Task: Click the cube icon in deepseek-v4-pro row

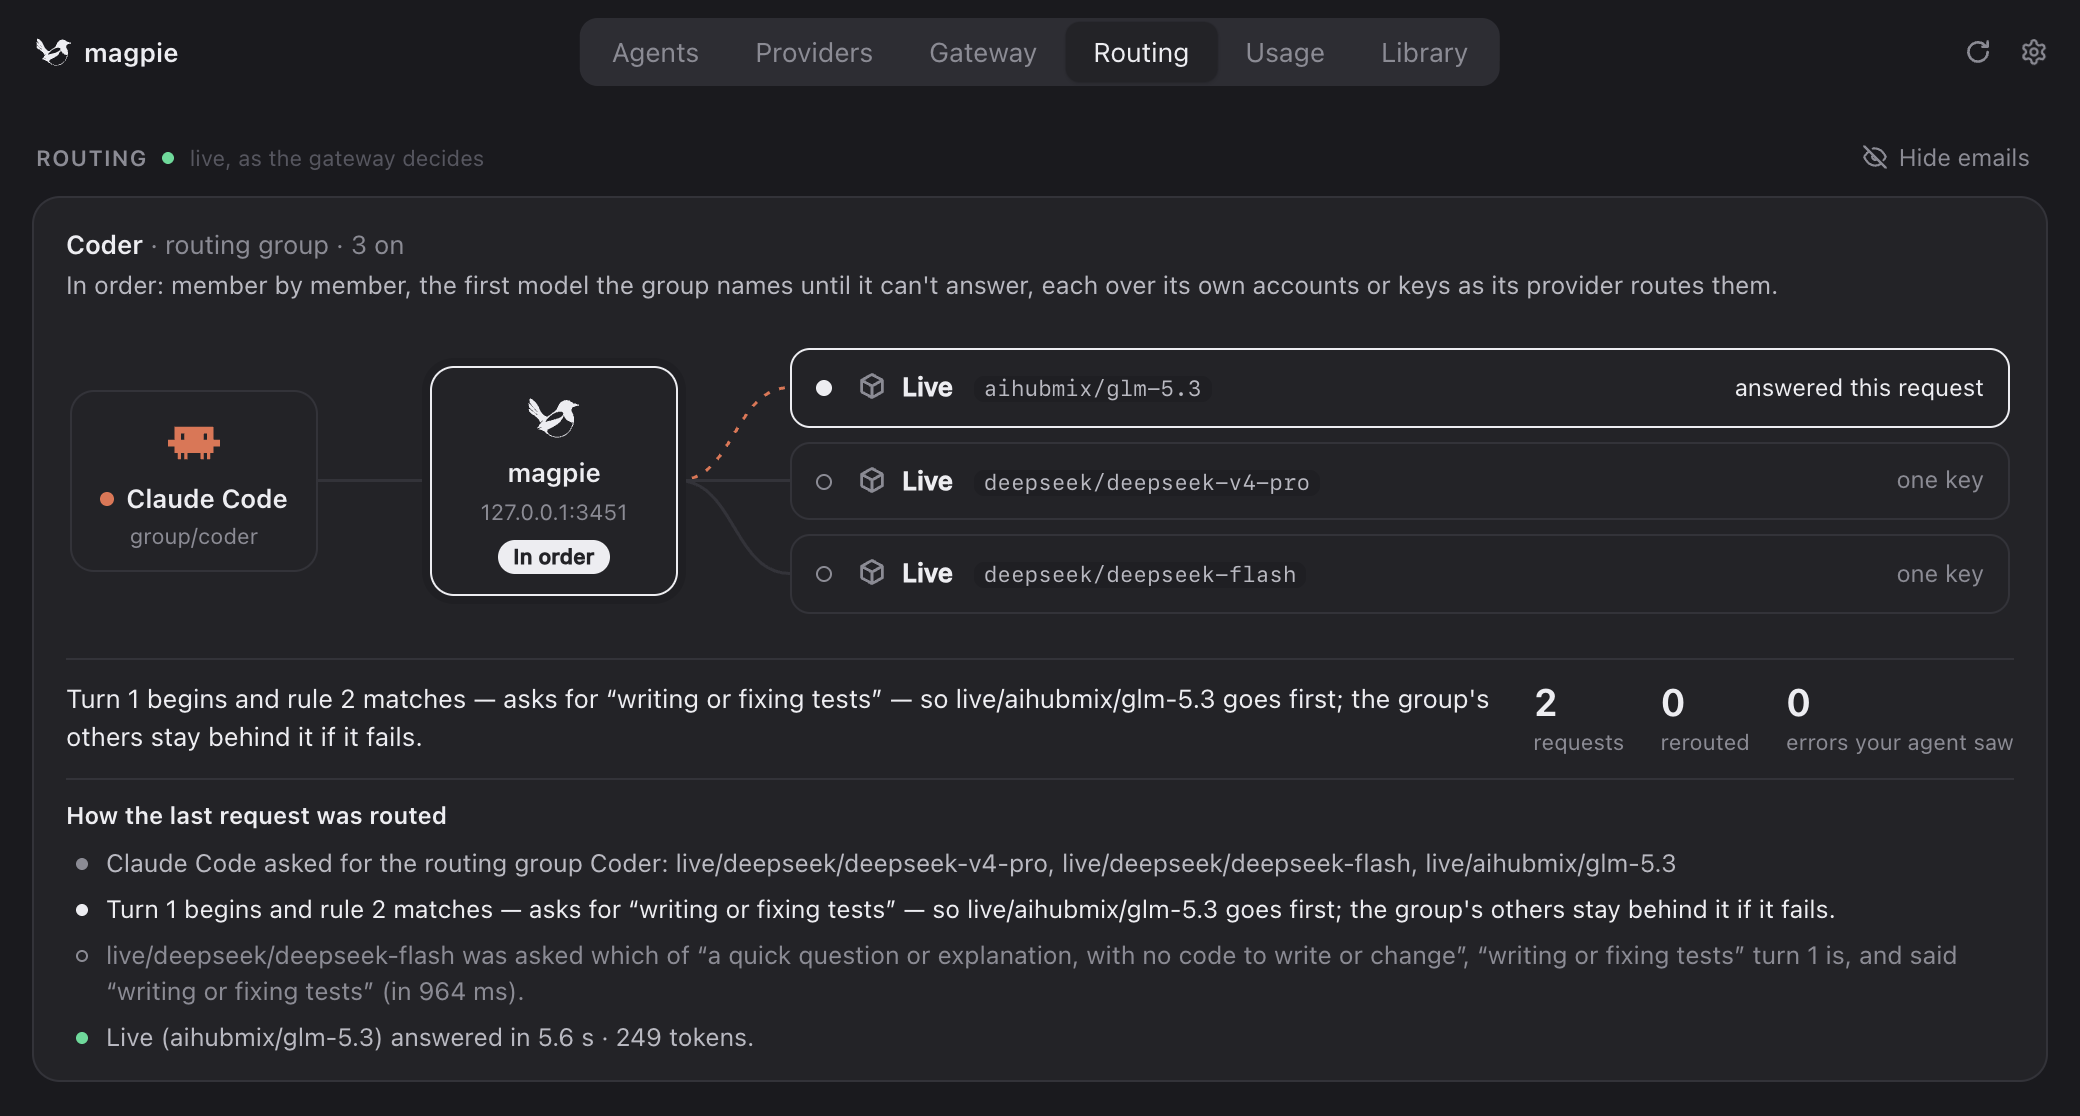Action: (x=872, y=481)
